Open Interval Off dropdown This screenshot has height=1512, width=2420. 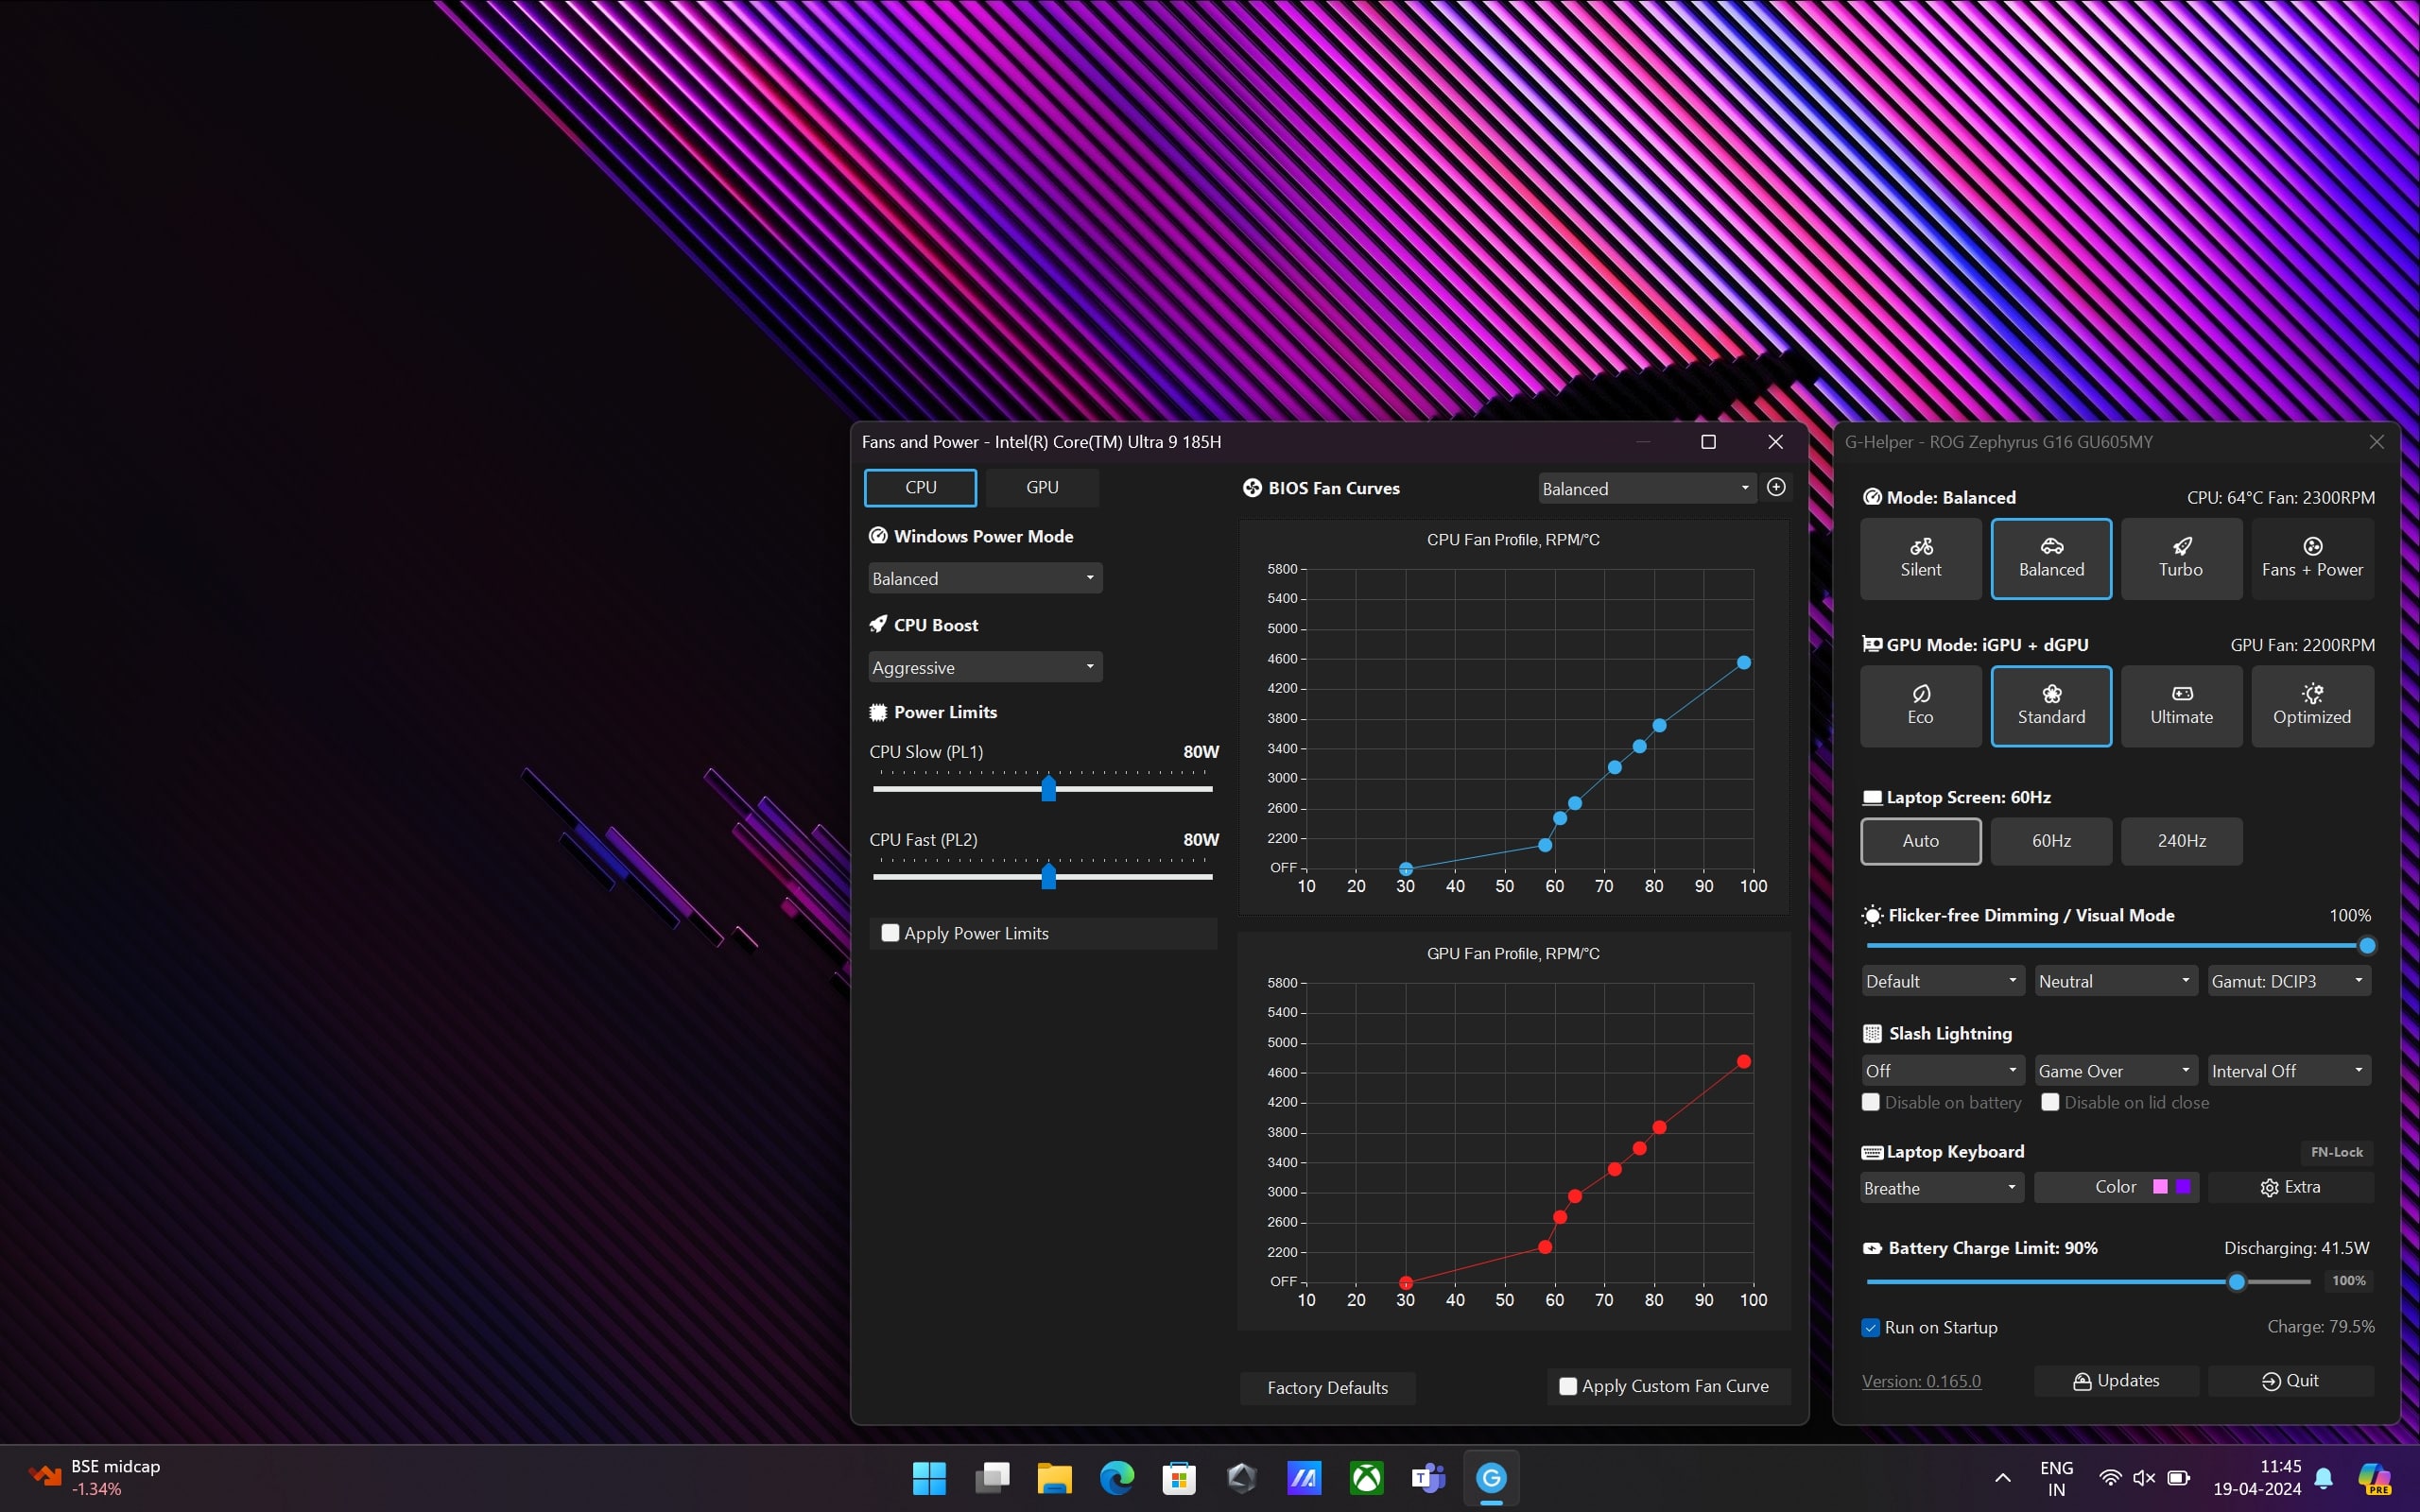point(2290,1070)
